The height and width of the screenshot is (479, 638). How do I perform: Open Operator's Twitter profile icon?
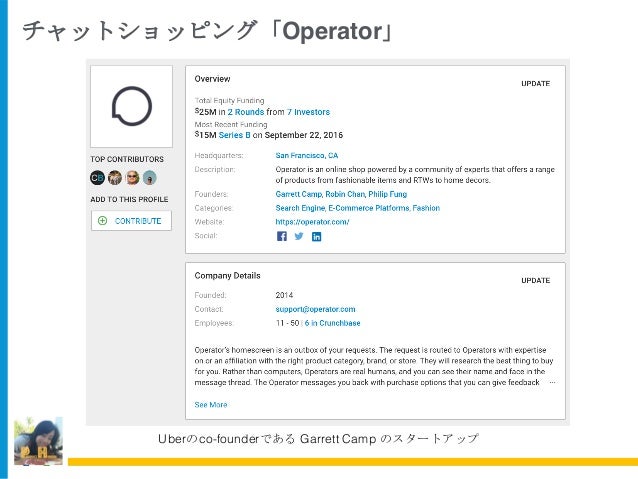pyautogui.click(x=299, y=236)
